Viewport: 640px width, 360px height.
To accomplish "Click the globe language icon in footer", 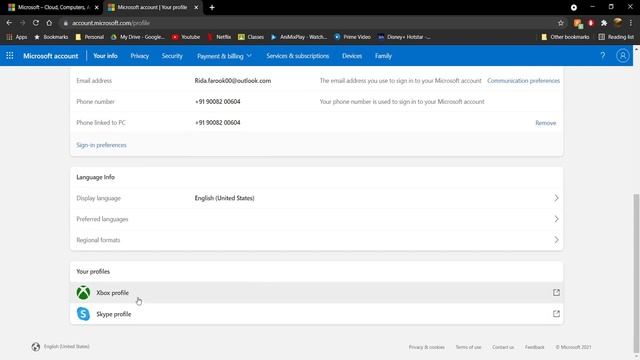I will coord(36,347).
